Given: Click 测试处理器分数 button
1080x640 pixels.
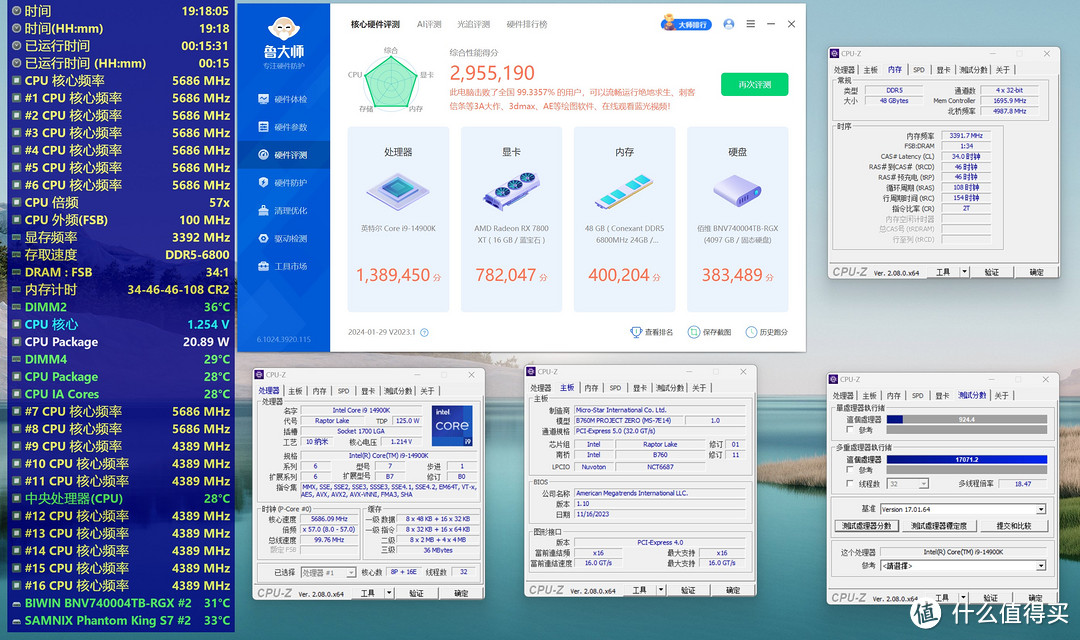Looking at the screenshot, I should click(x=866, y=526).
